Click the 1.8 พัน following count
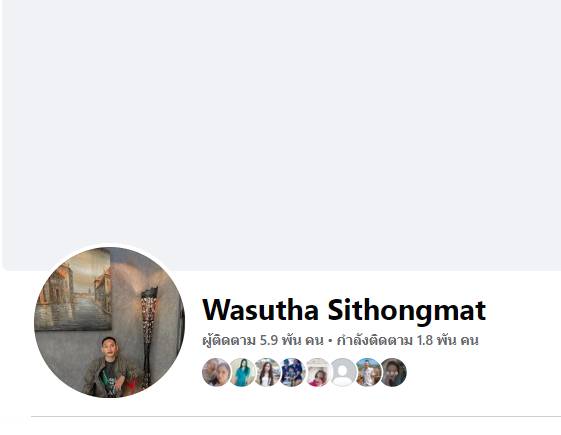The image size is (561, 435). (436, 340)
